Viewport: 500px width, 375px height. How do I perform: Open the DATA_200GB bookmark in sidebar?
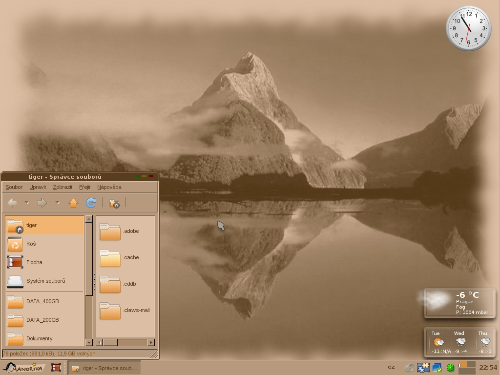pos(45,320)
